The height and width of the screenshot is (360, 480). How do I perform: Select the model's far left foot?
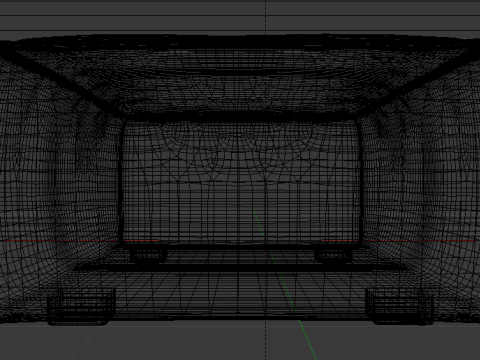pyautogui.click(x=148, y=255)
